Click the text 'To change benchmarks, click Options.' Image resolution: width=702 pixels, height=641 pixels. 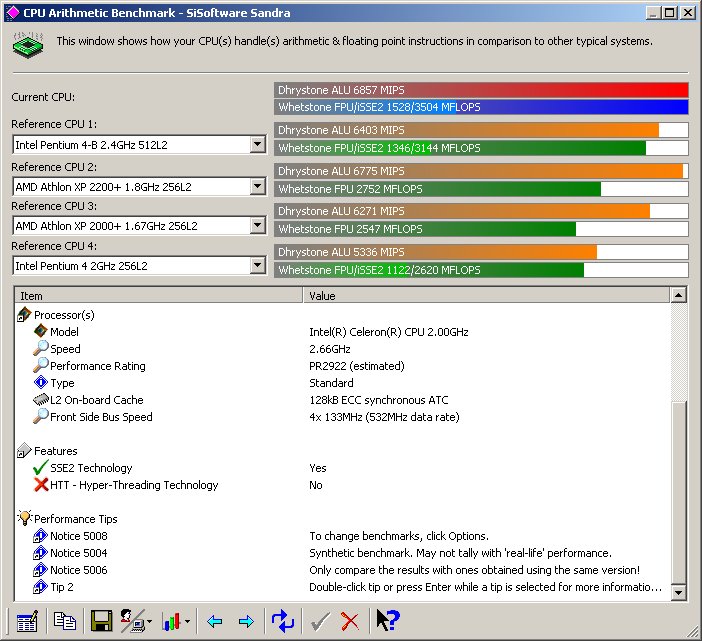coord(399,536)
